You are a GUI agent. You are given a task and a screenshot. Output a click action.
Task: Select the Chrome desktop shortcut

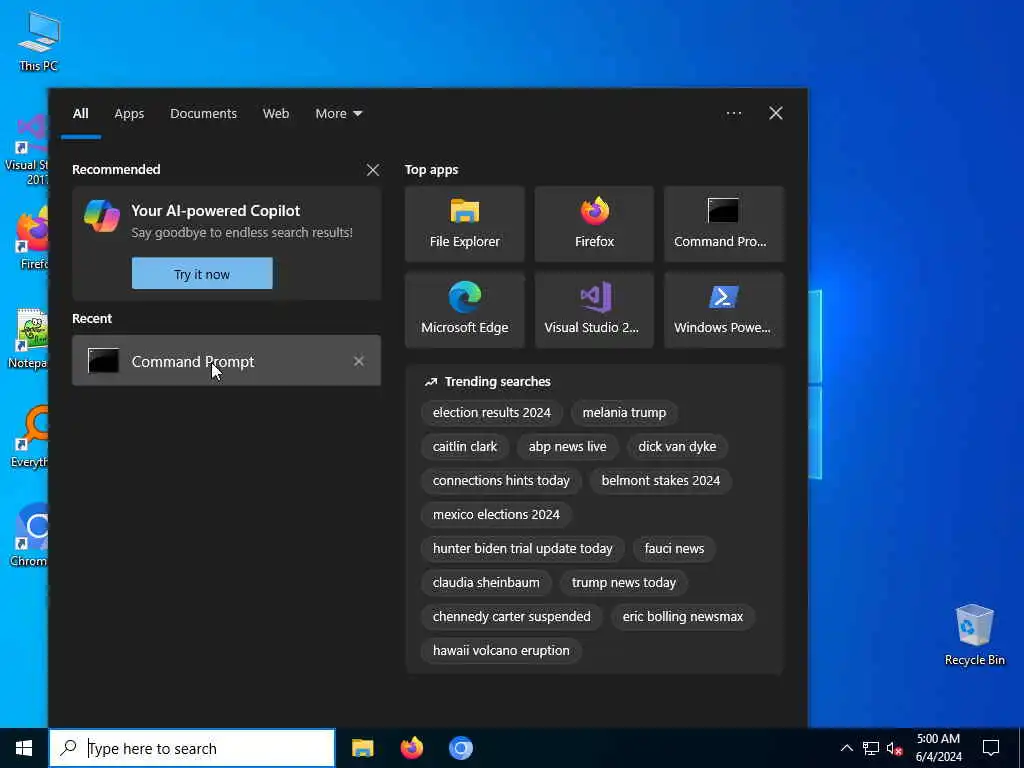30,536
